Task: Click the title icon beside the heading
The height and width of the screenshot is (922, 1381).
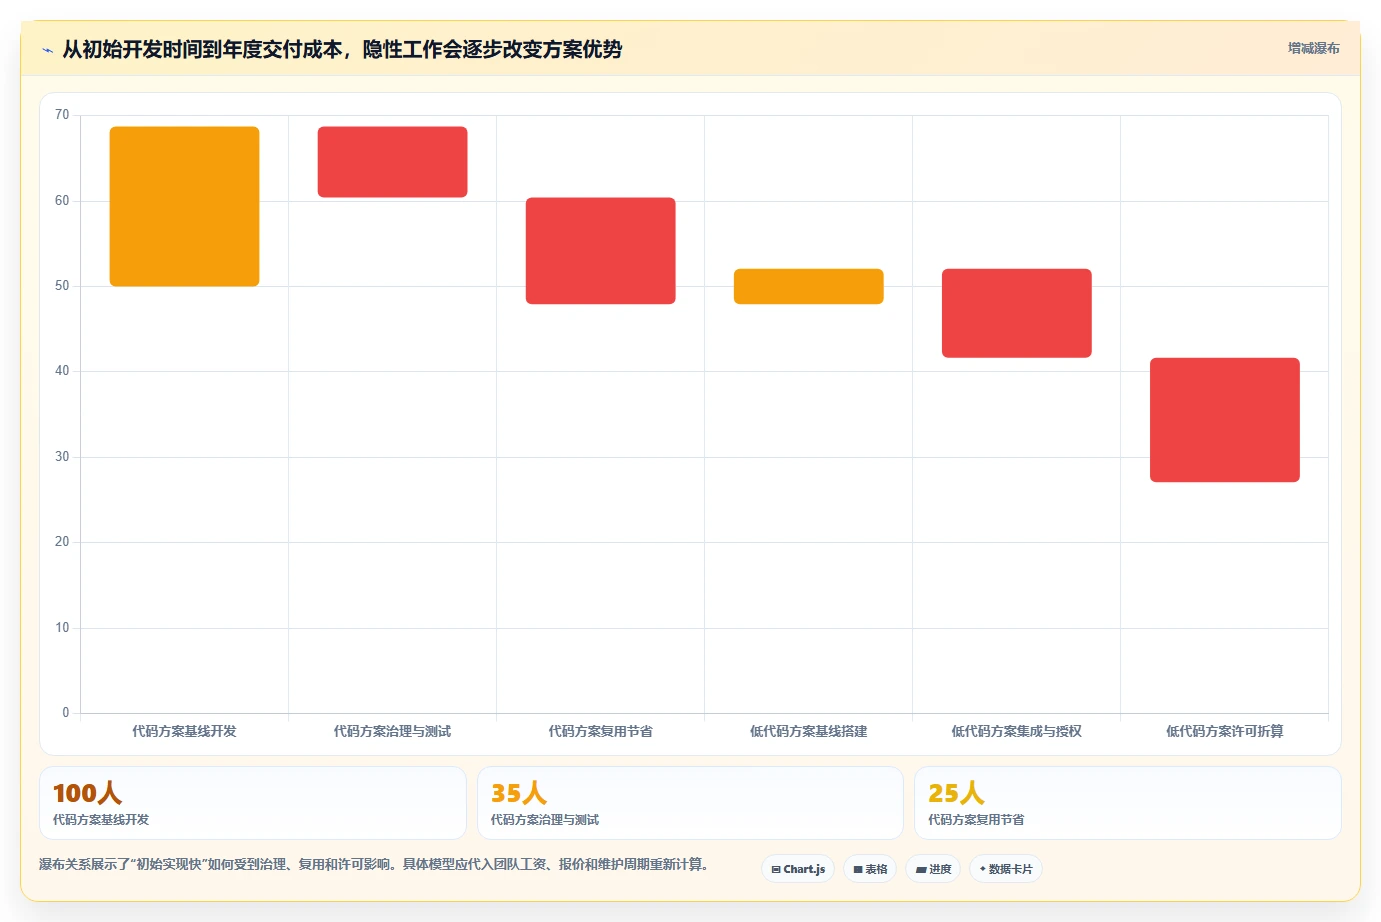Action: [x=47, y=50]
